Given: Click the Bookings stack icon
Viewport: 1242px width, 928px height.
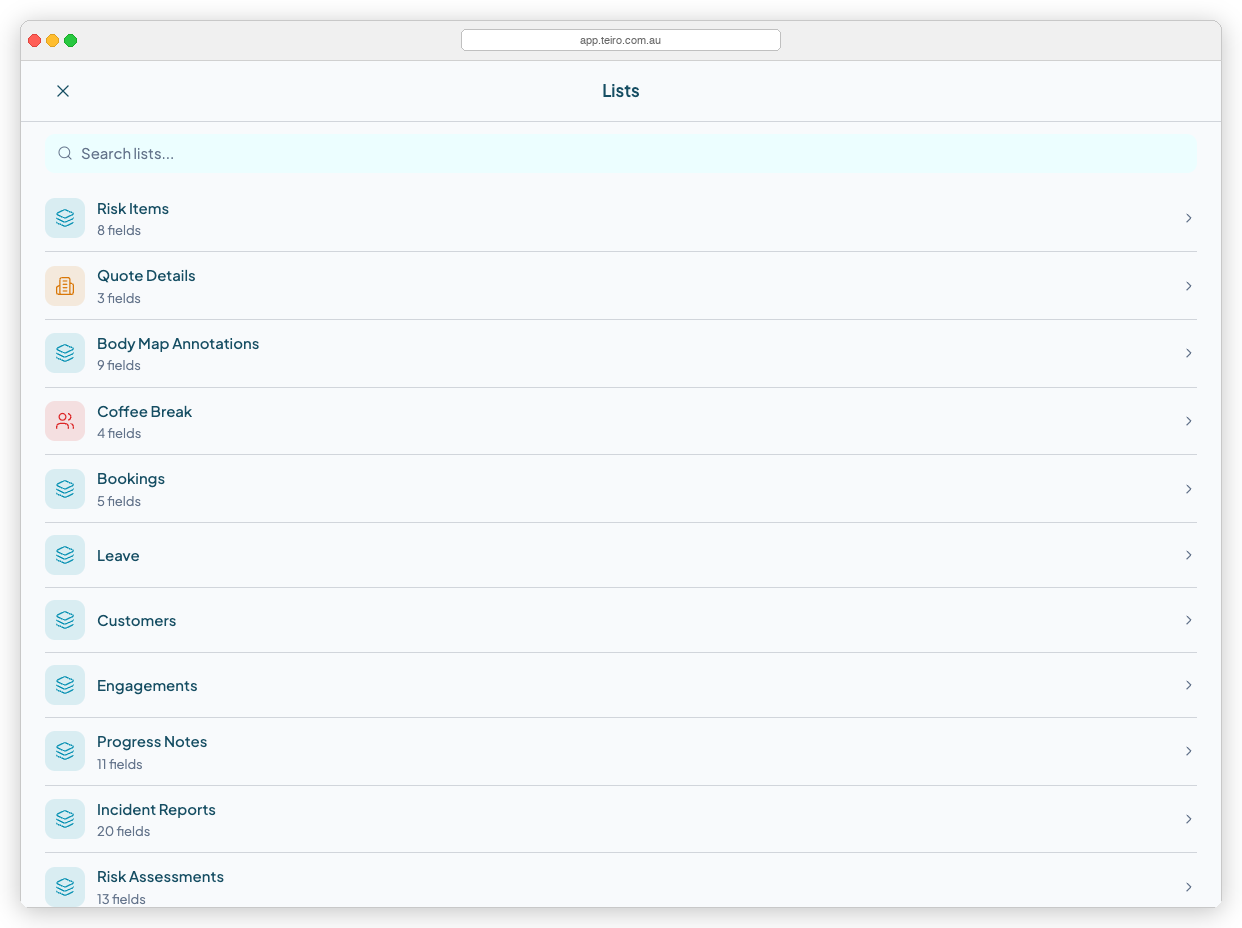Looking at the screenshot, I should click(x=64, y=488).
